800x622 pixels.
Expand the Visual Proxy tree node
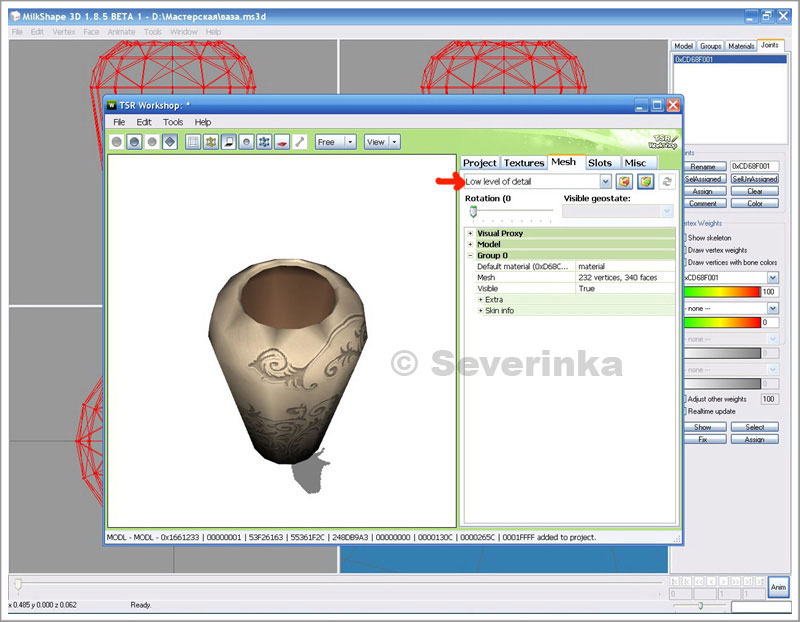point(470,233)
